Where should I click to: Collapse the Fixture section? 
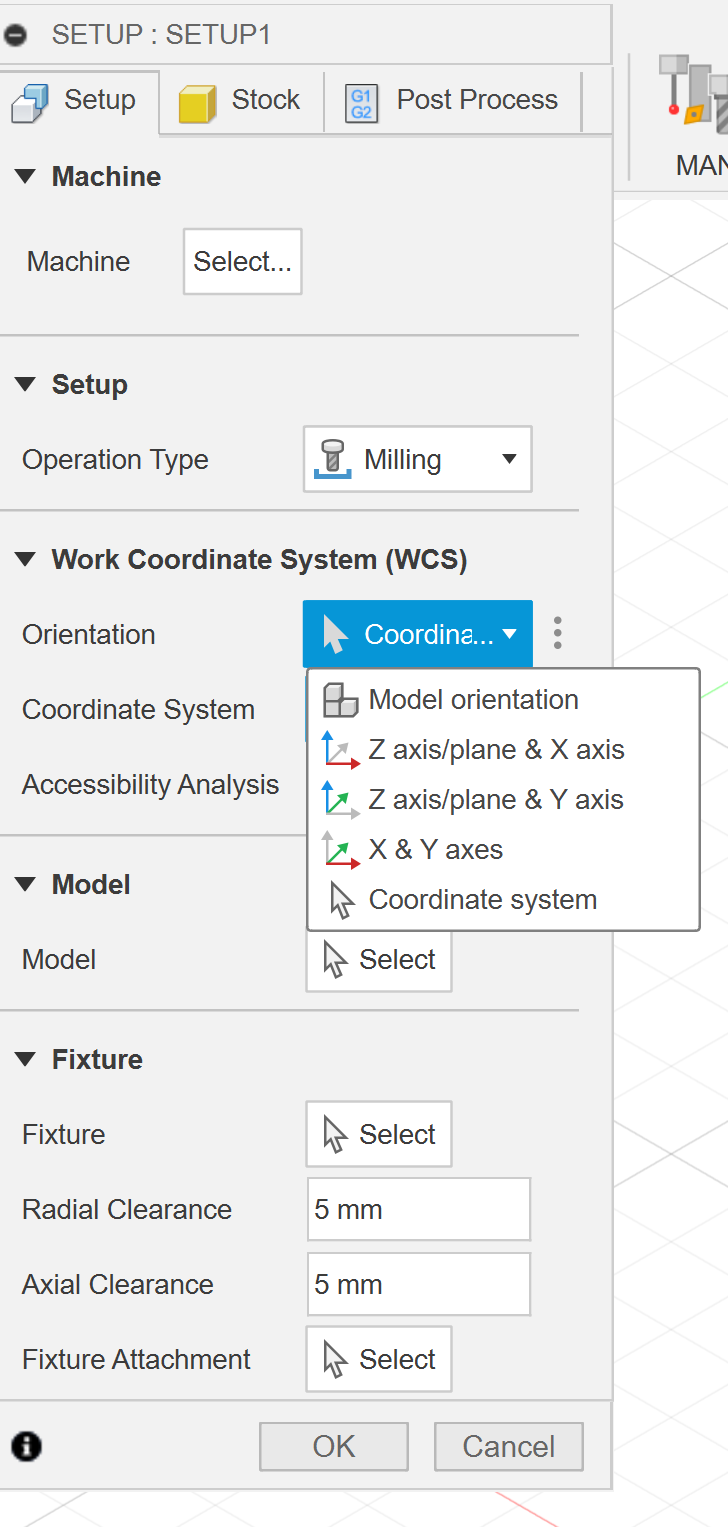pyautogui.click(x=24, y=1059)
